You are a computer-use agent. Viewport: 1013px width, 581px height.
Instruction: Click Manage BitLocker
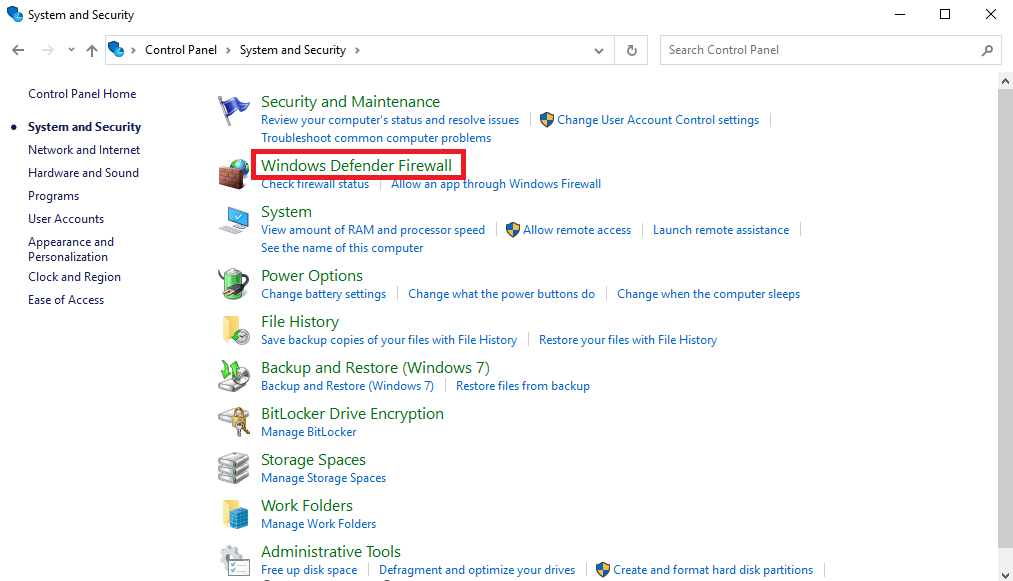tap(309, 431)
